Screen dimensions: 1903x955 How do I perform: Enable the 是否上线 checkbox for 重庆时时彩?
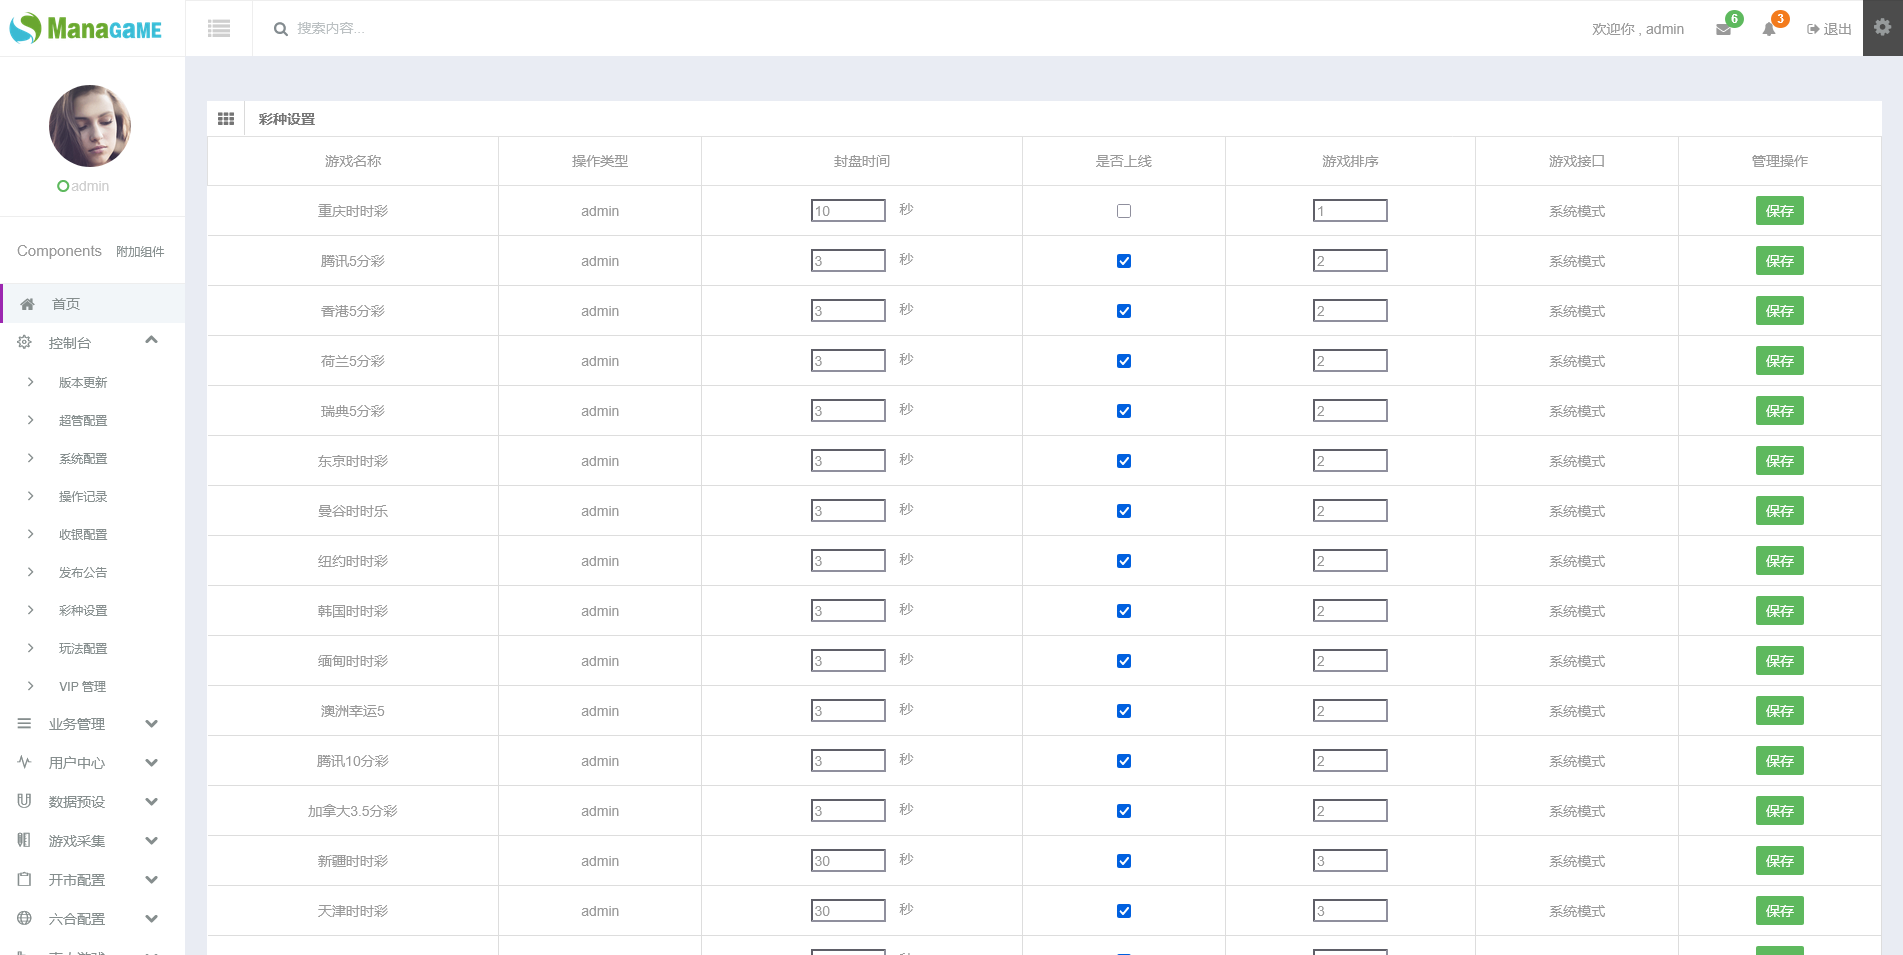(x=1124, y=211)
